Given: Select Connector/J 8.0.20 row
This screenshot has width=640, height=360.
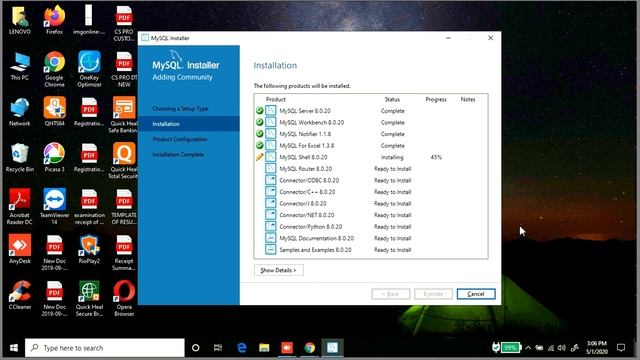Looking at the screenshot, I should coord(371,203).
